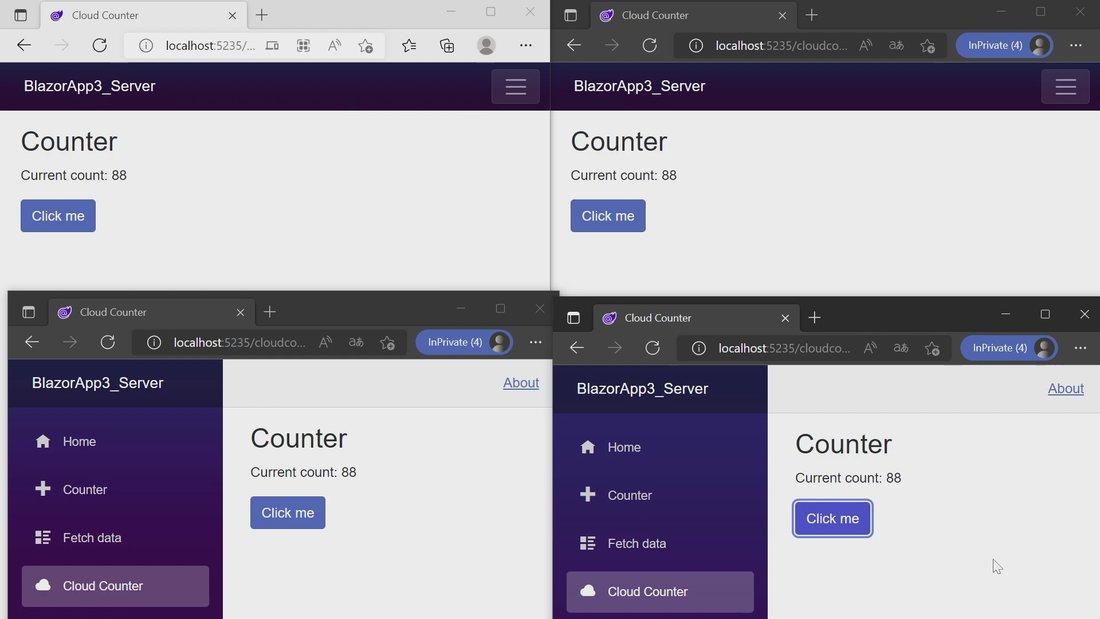1100x619 pixels.
Task: Favorite this page in top-right window
Action: coord(927,46)
